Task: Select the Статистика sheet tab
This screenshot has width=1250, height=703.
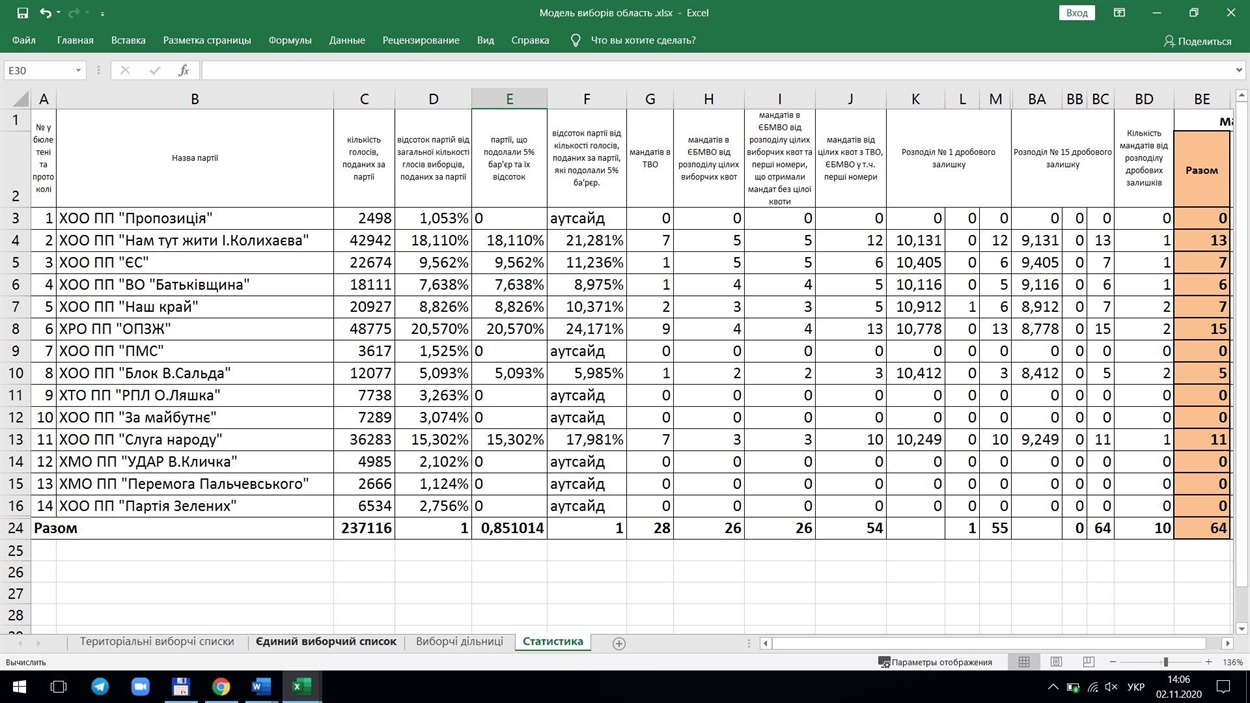Action: [552, 642]
